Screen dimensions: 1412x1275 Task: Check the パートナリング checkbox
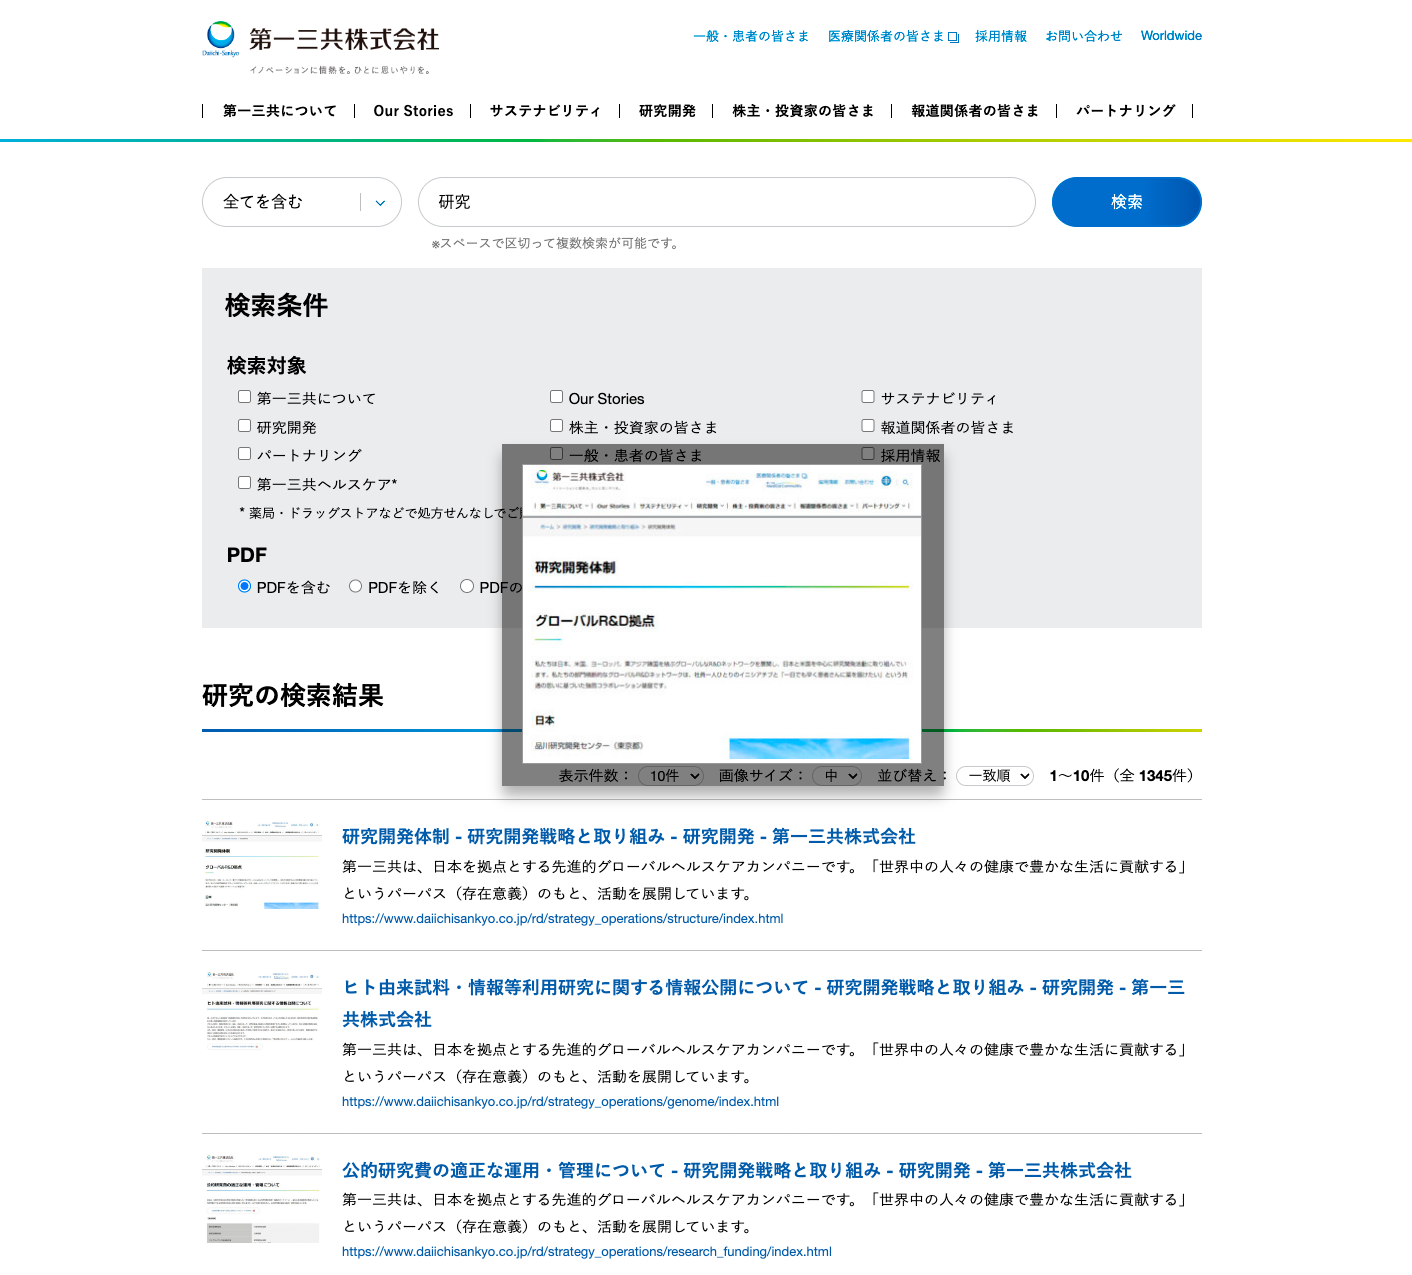point(244,454)
